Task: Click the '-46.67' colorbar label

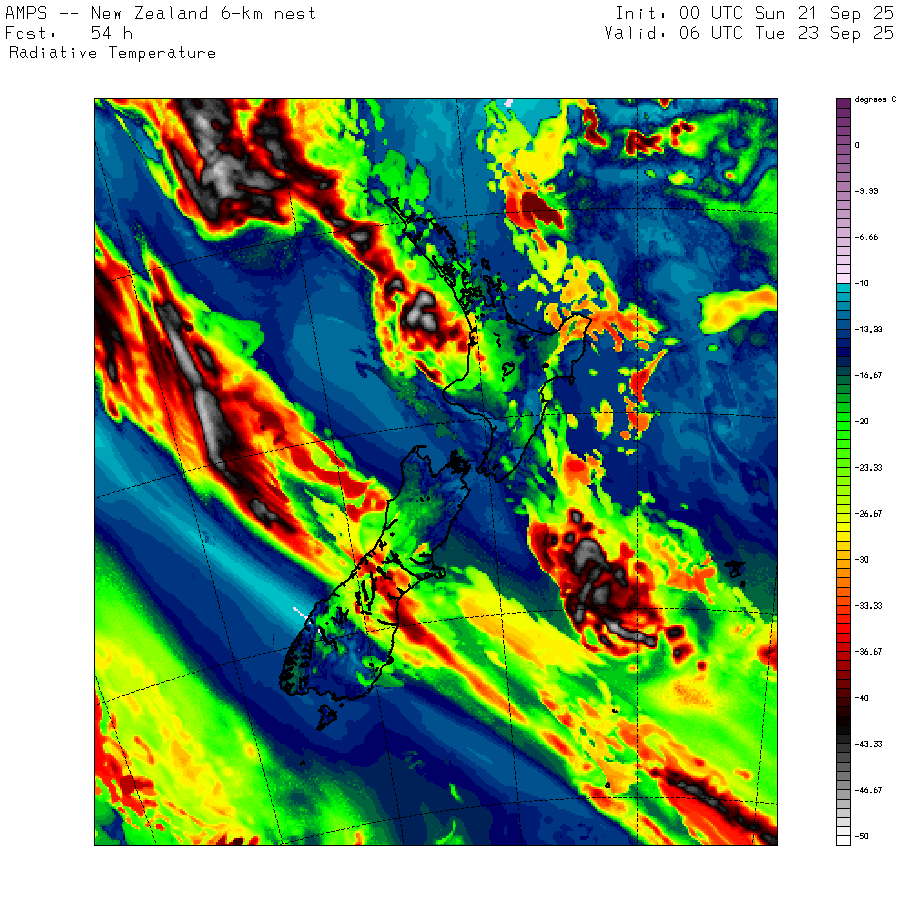Action: click(868, 790)
